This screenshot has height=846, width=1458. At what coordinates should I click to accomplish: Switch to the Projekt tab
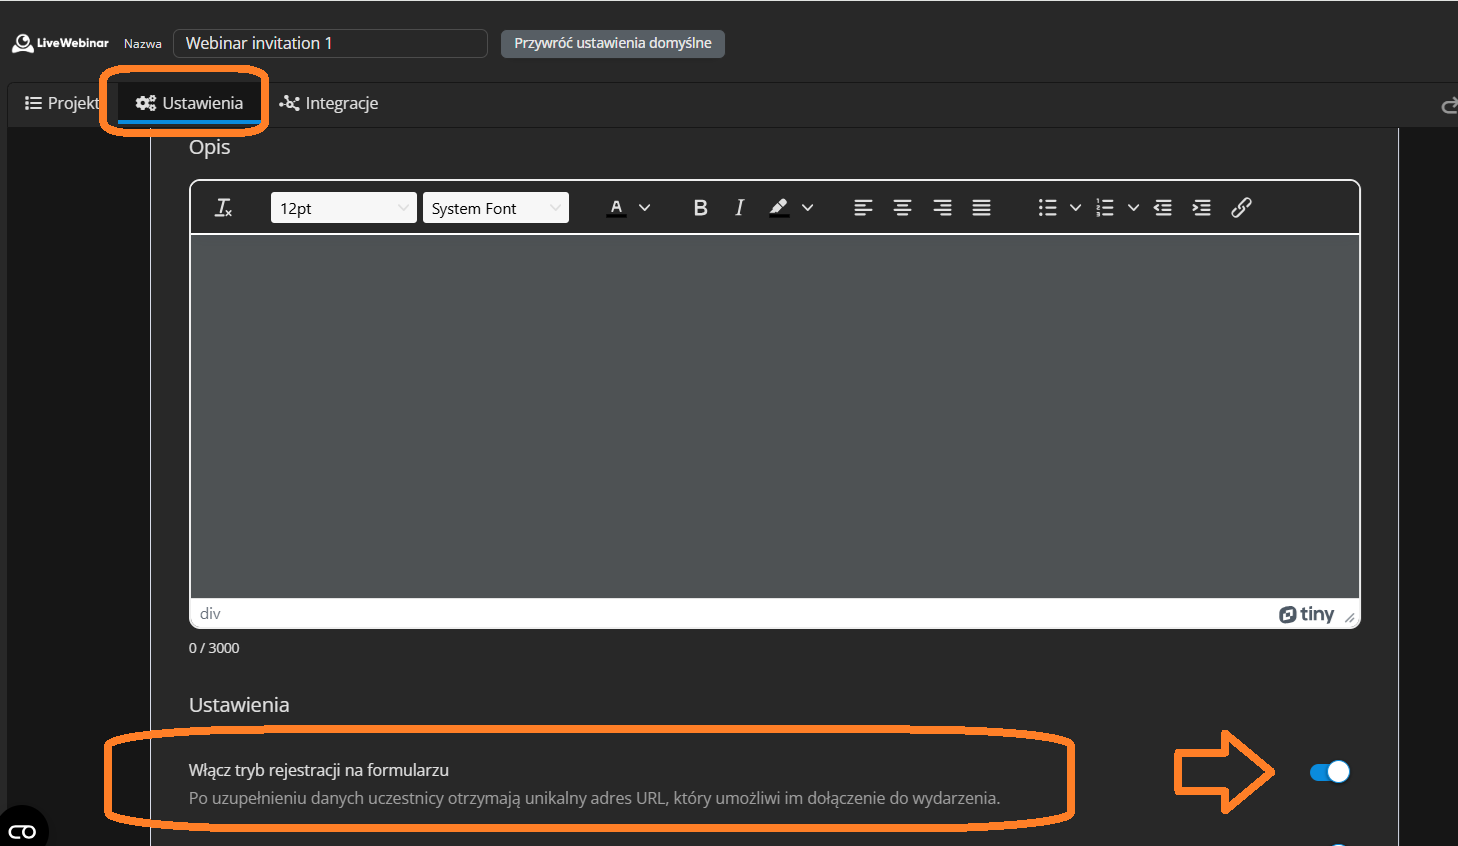pyautogui.click(x=62, y=103)
